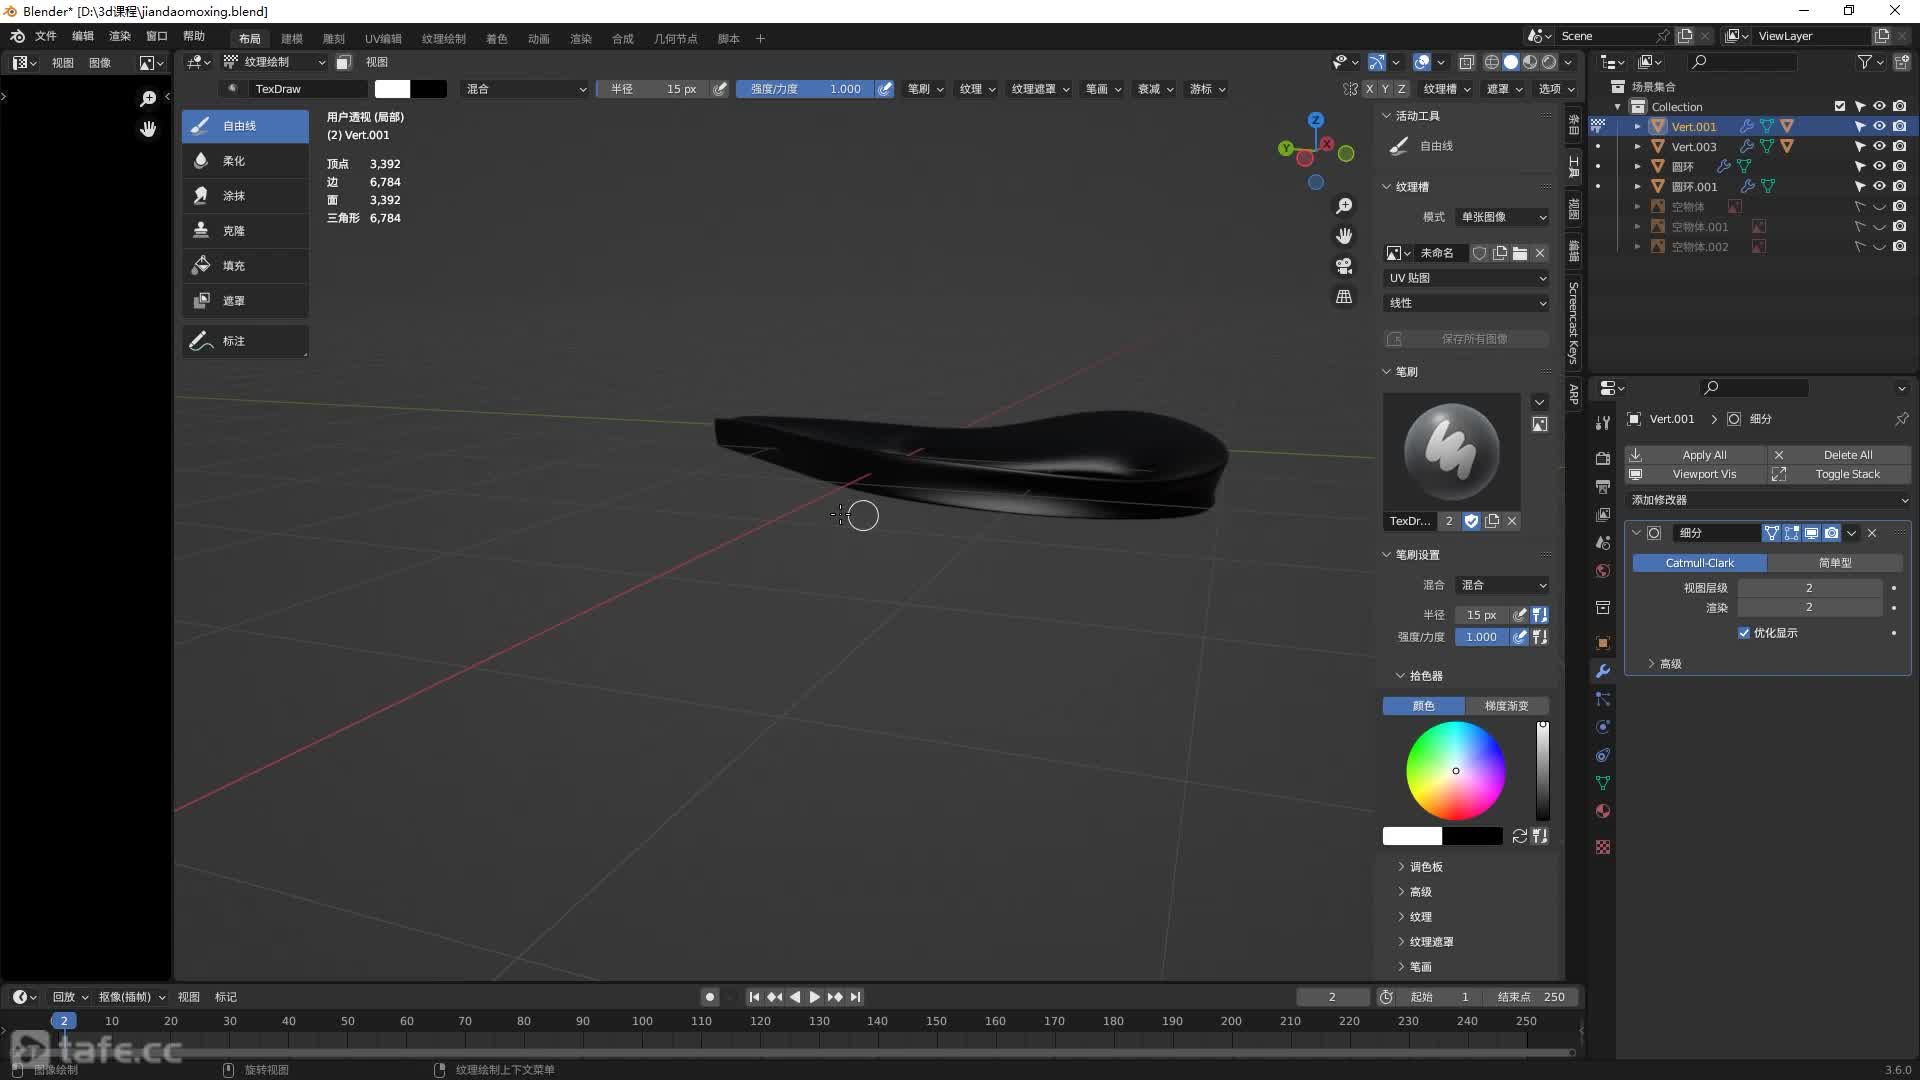Click new image icon next to 未命名
Screen dimensions: 1920x1080
[x=1500, y=253]
